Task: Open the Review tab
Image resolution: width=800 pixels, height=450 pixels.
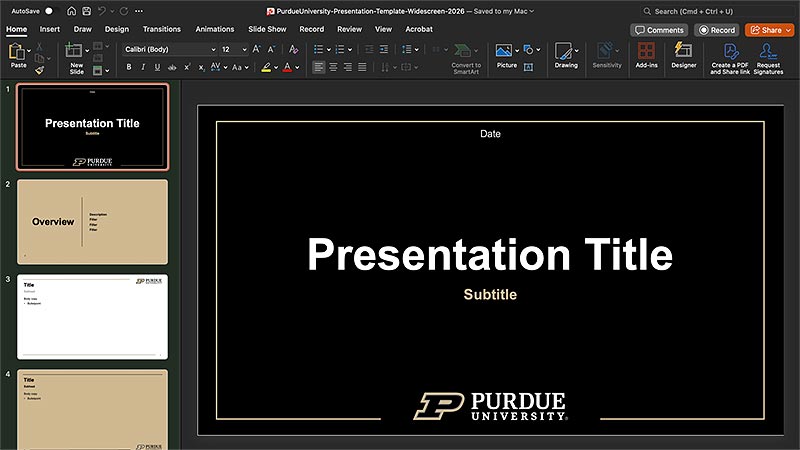Action: (x=349, y=29)
